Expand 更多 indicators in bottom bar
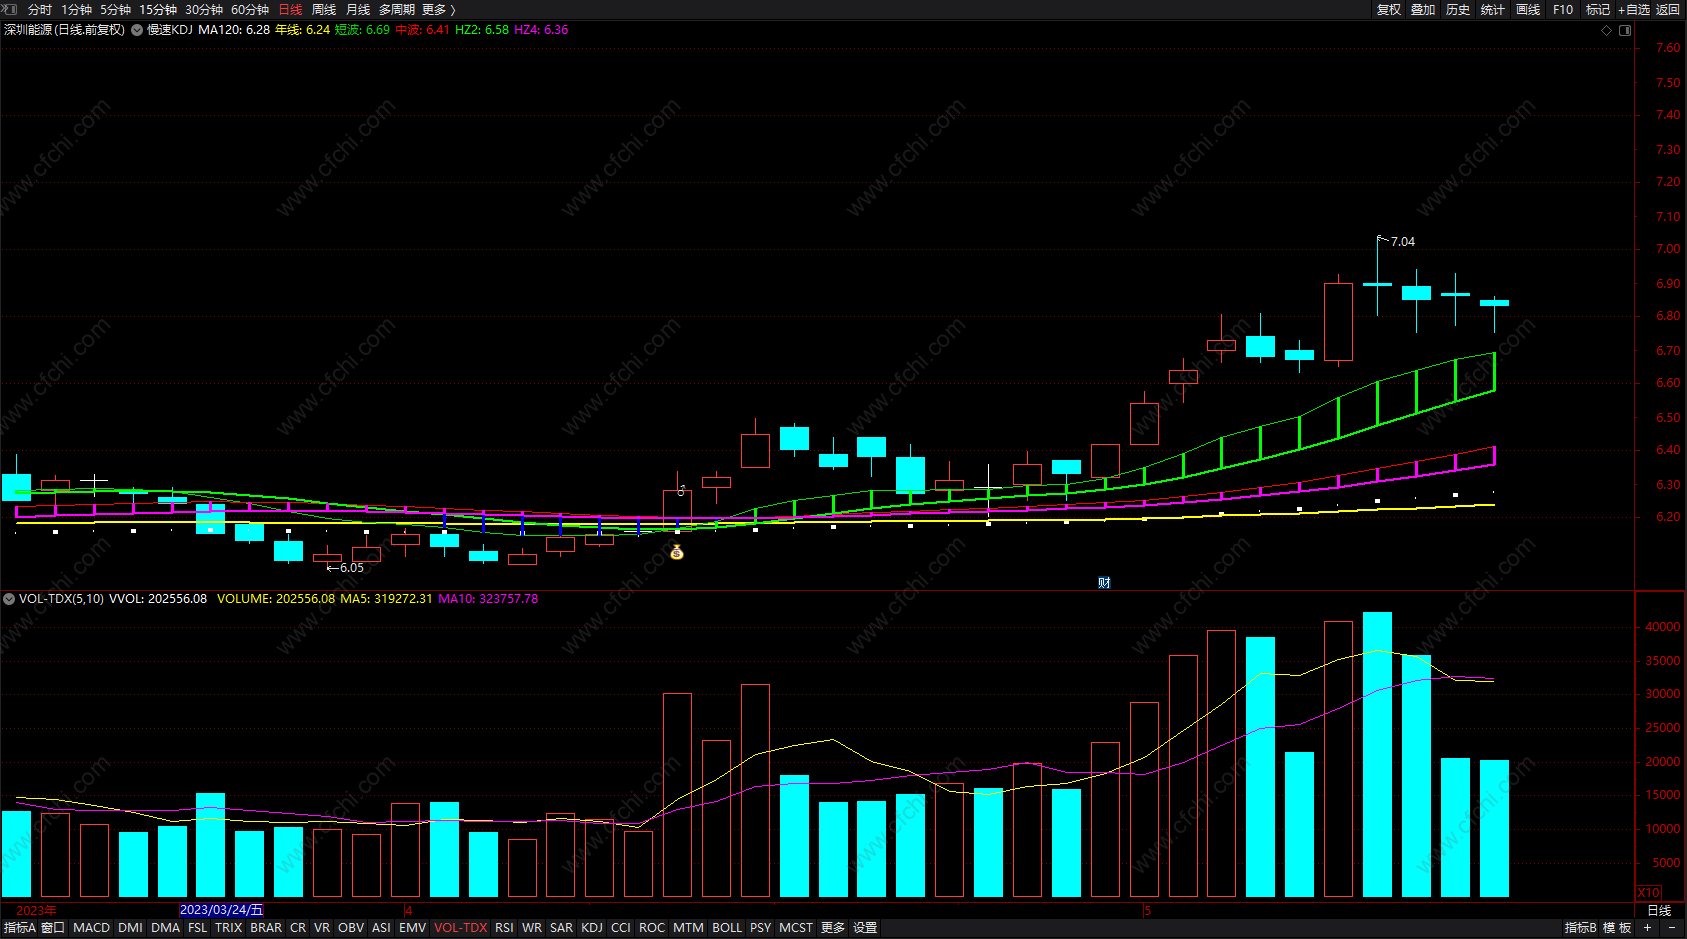Viewport: 1687px width, 939px height. pos(833,928)
